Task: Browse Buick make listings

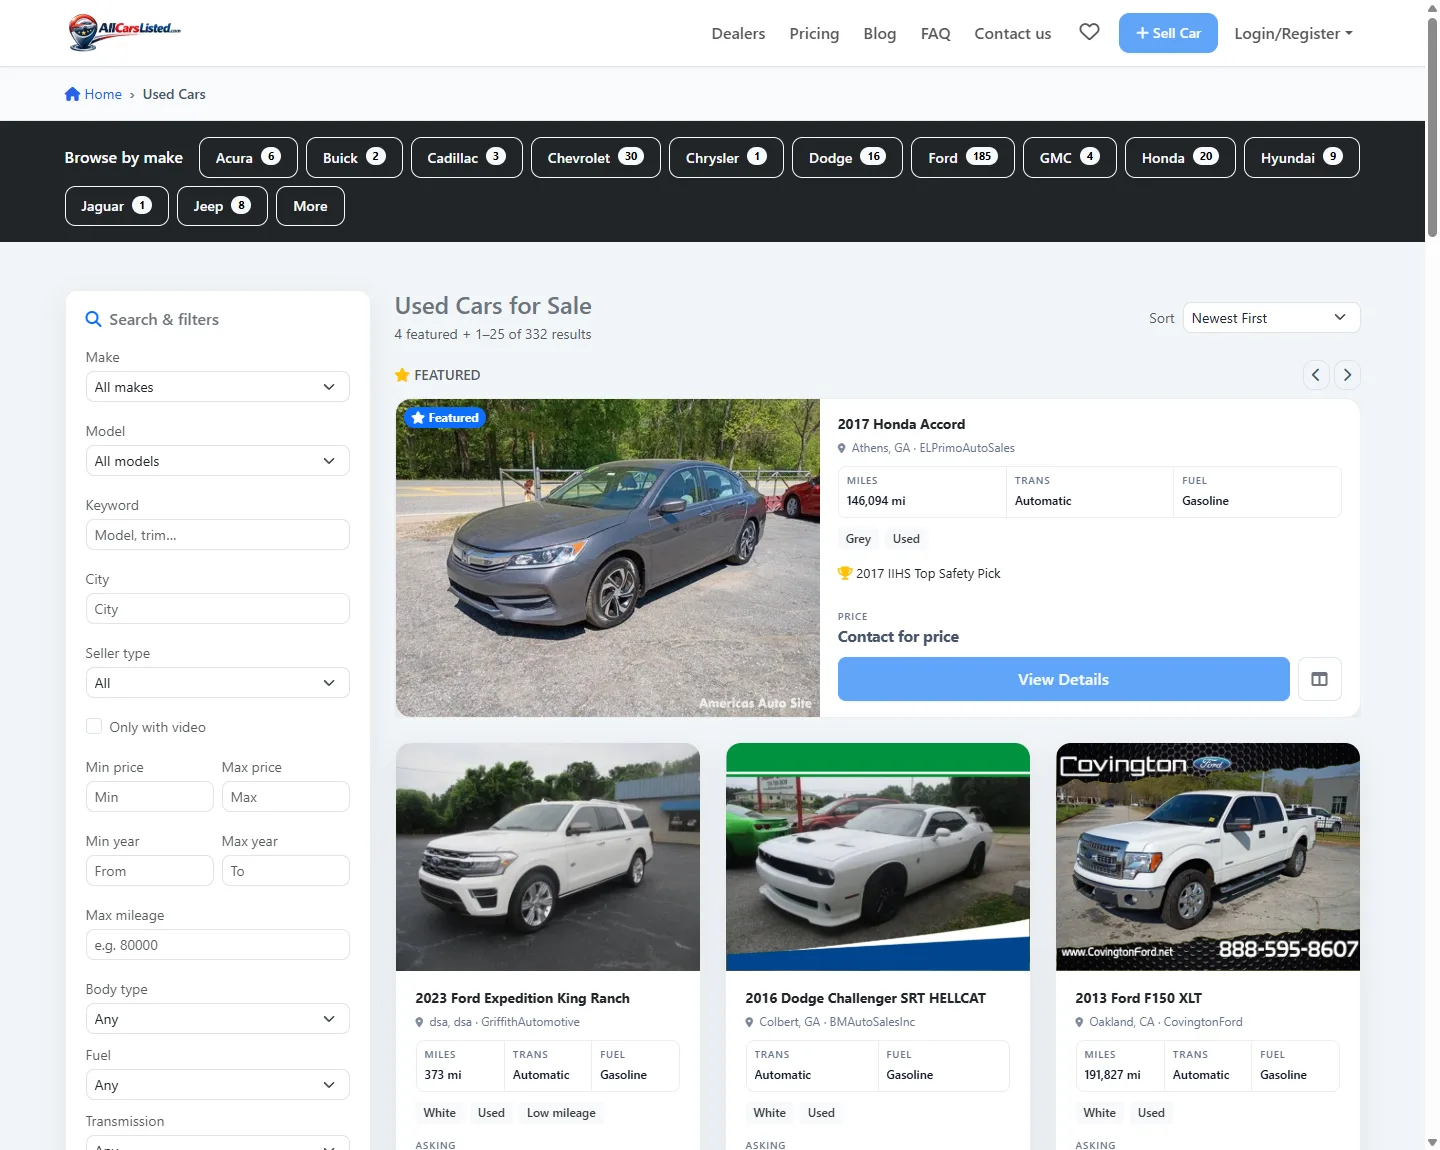Action: [x=354, y=157]
